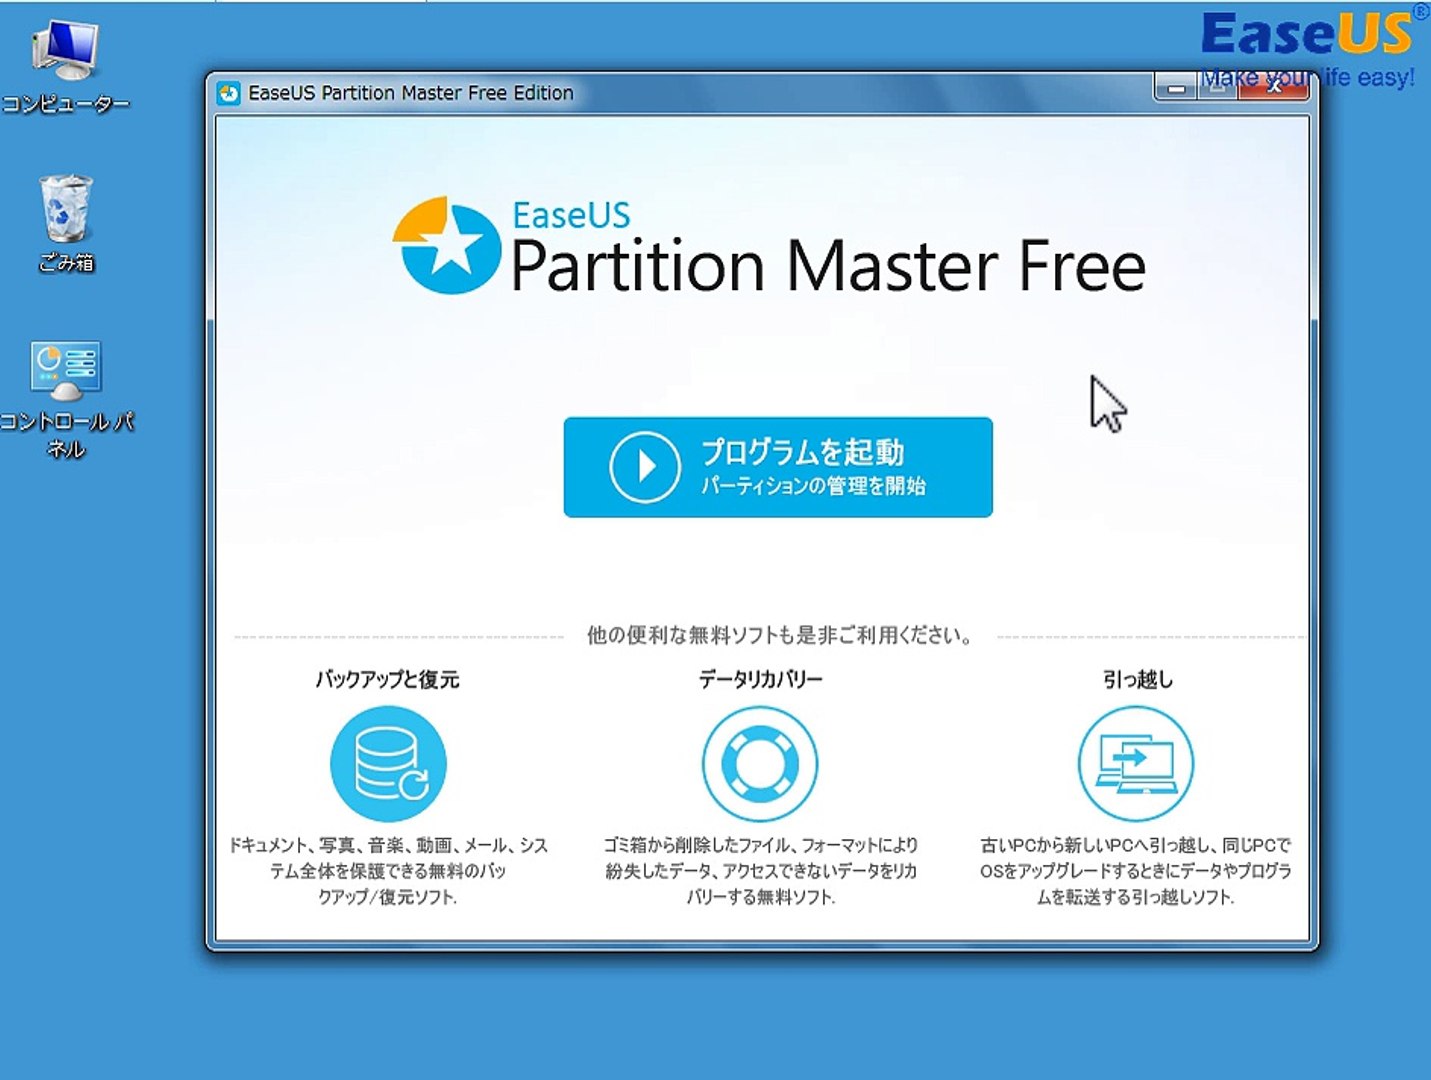Click the EaseUS Partition Master star logo

pos(446,246)
